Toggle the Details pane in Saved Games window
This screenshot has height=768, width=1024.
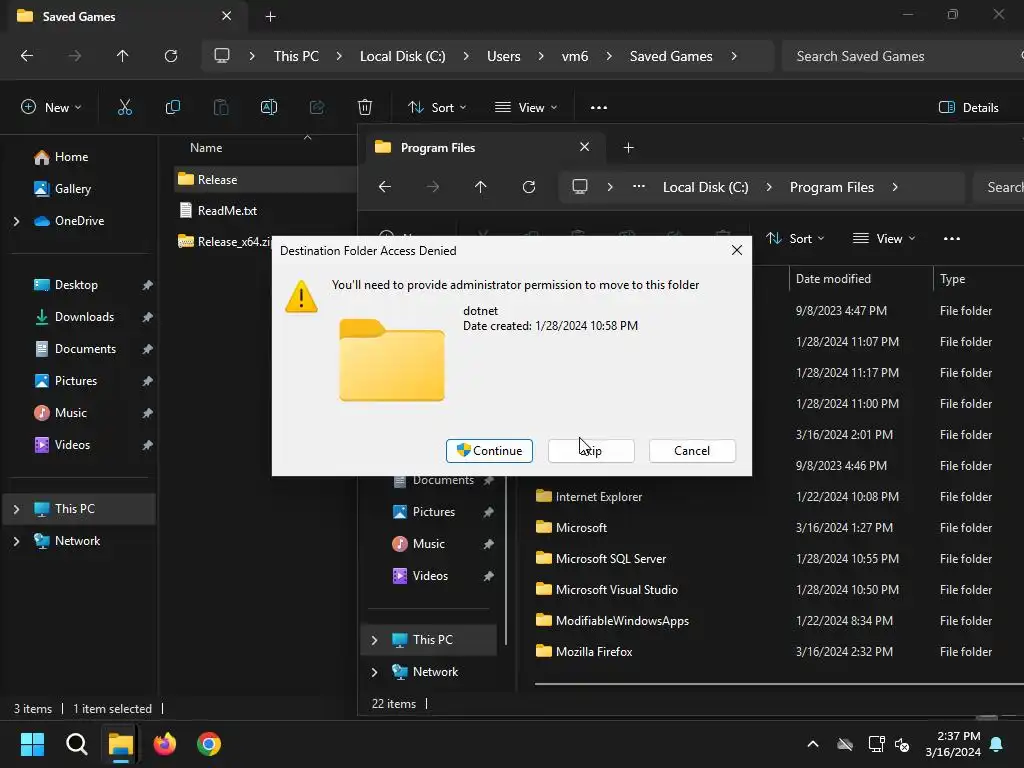click(x=968, y=107)
